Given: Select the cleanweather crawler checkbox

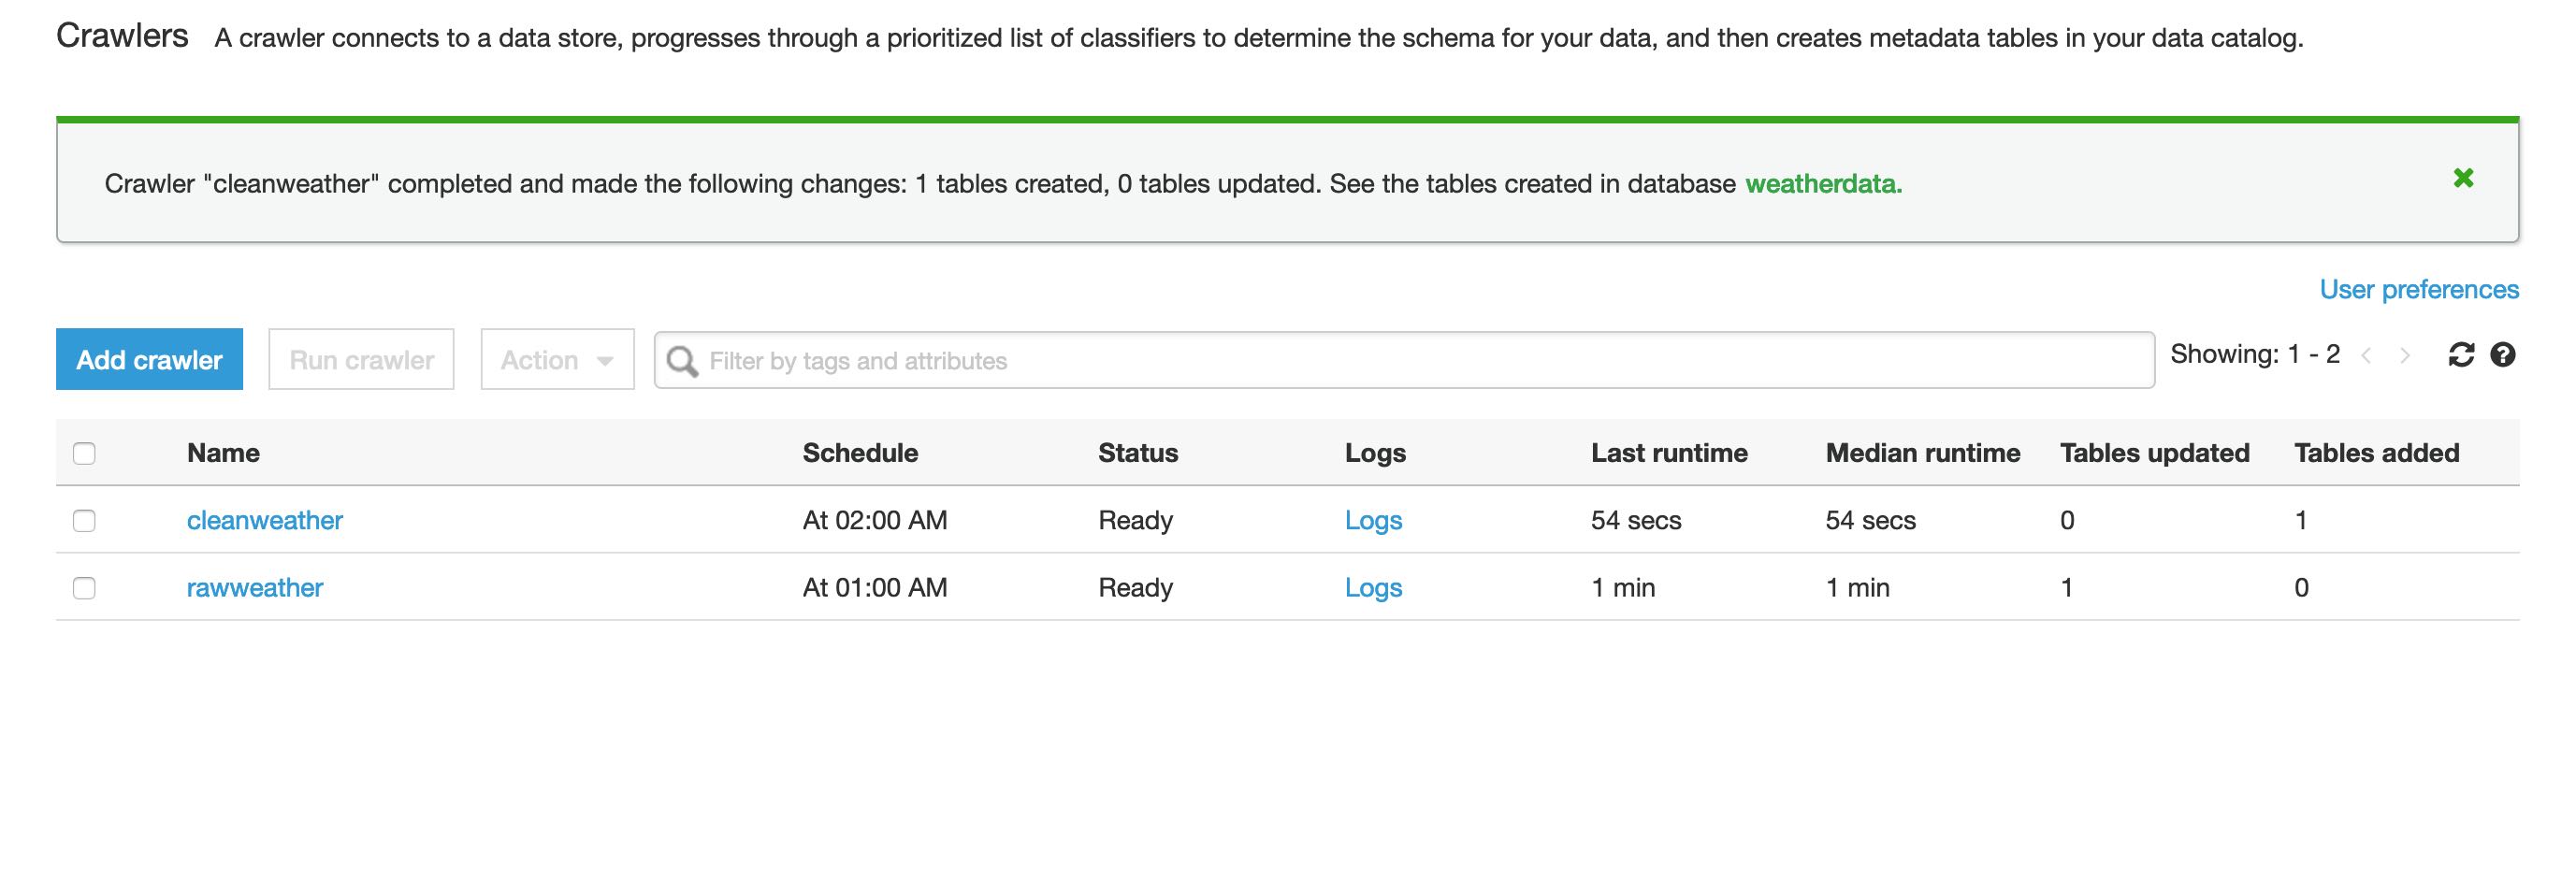Looking at the screenshot, I should 84,521.
